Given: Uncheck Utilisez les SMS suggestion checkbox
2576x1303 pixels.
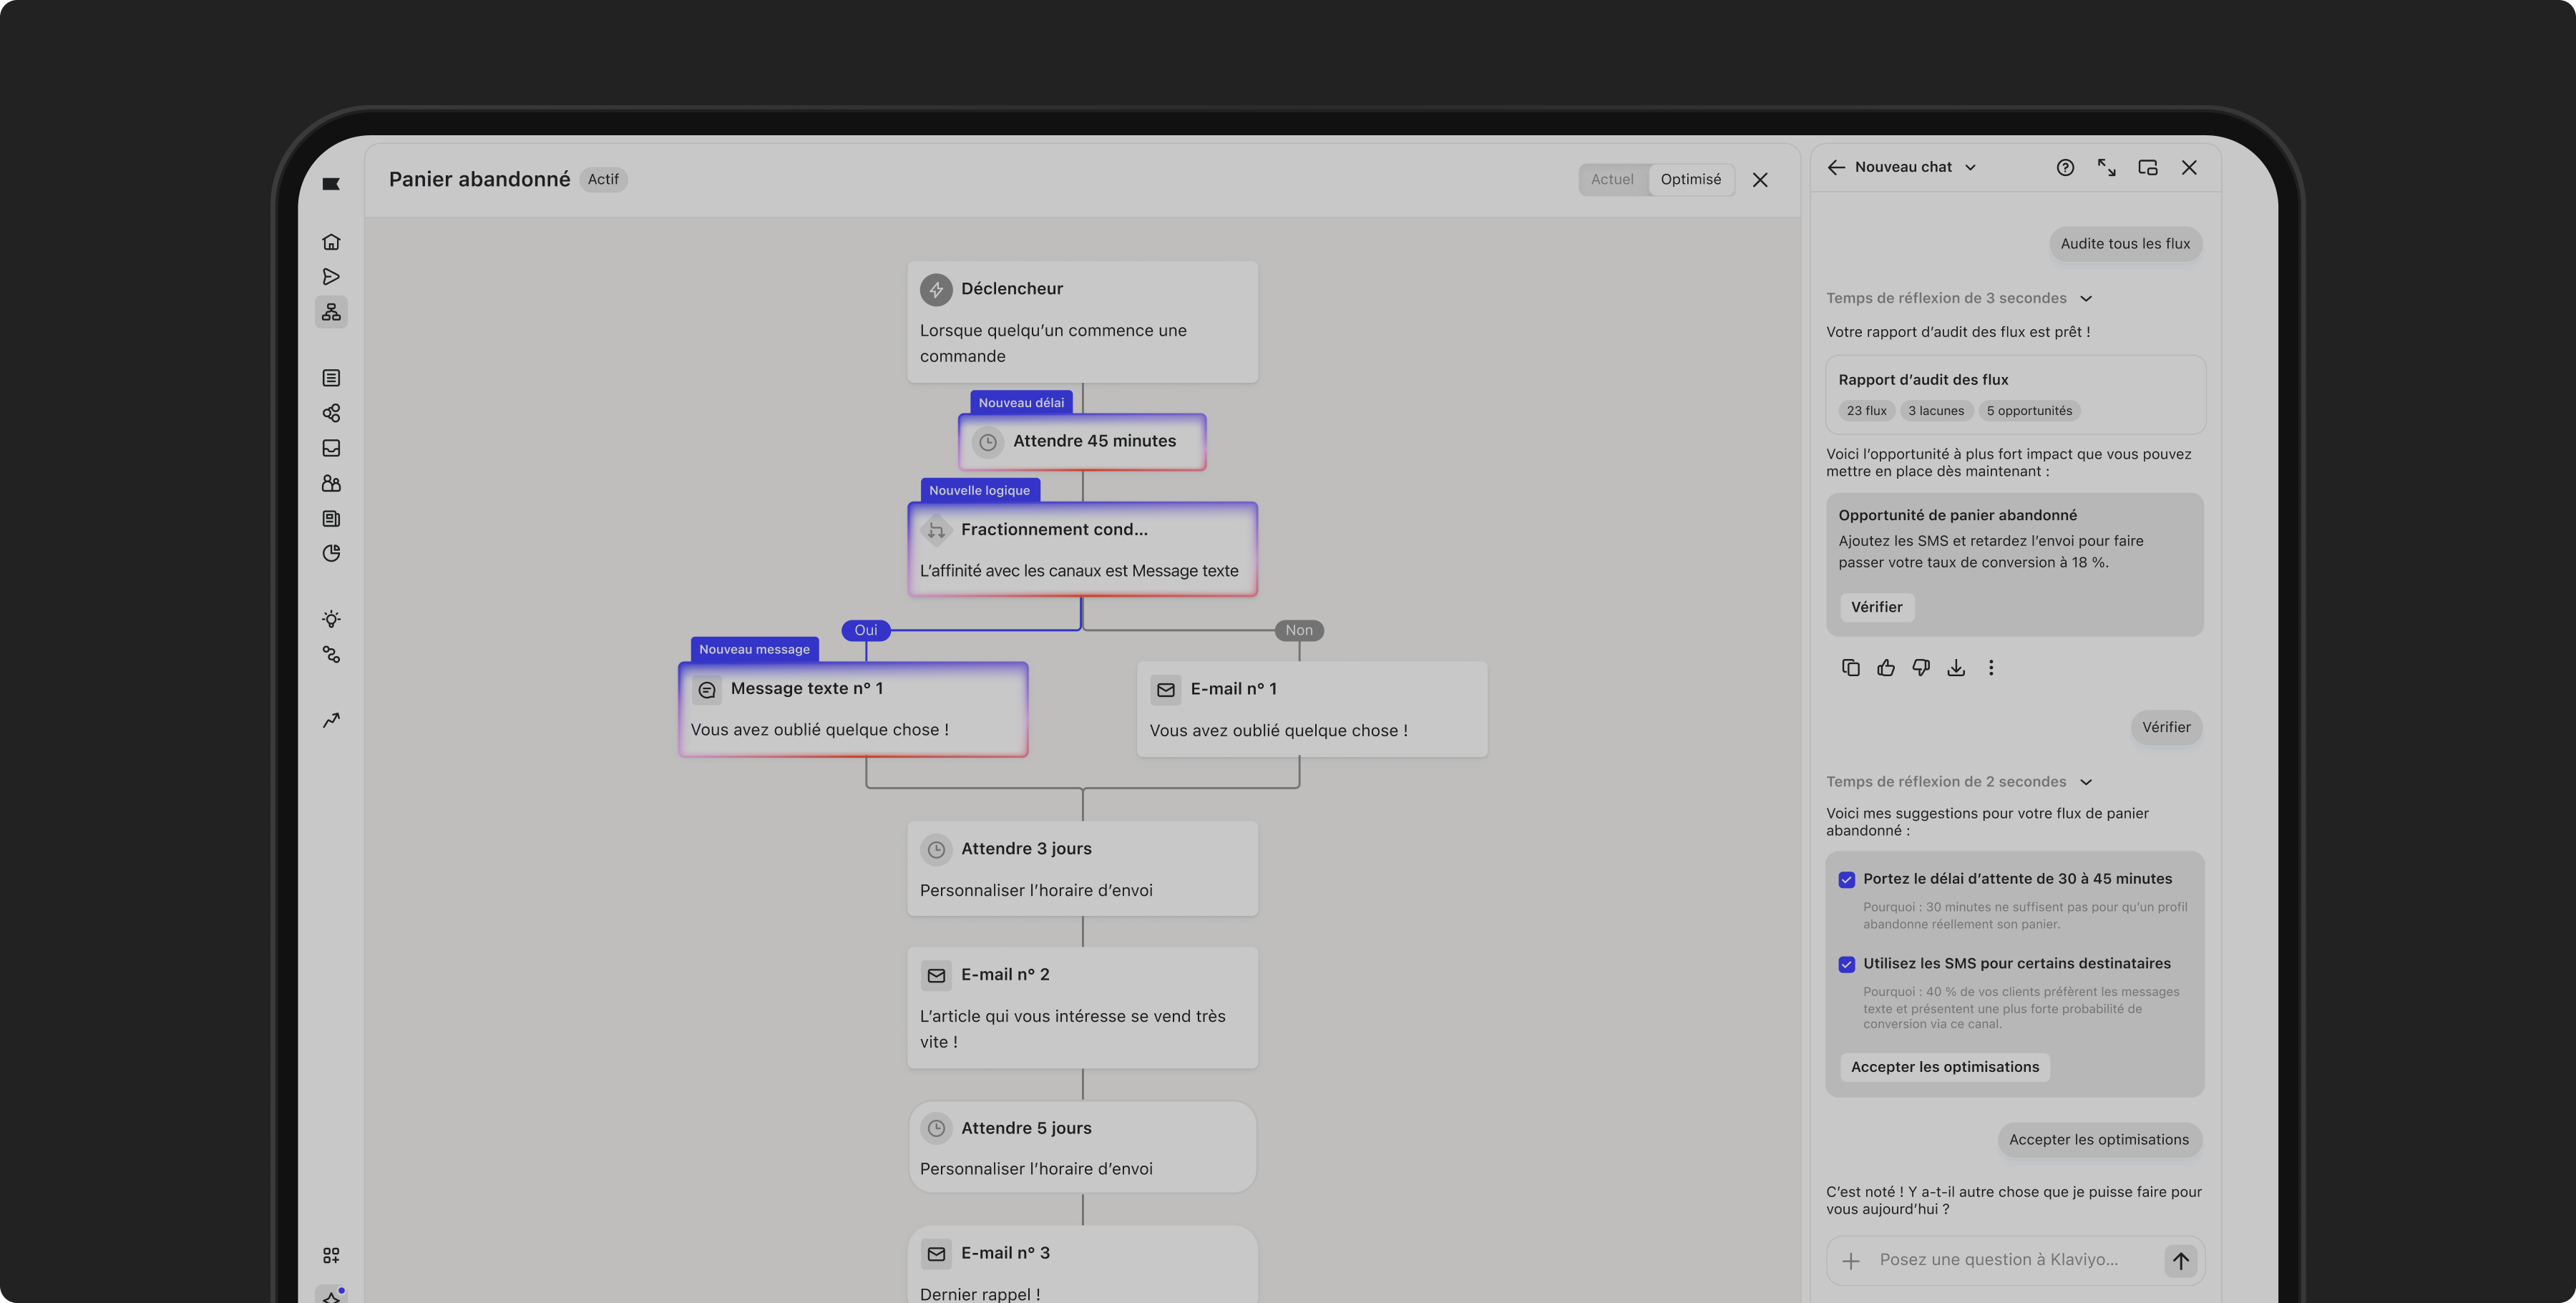Looking at the screenshot, I should [1847, 965].
